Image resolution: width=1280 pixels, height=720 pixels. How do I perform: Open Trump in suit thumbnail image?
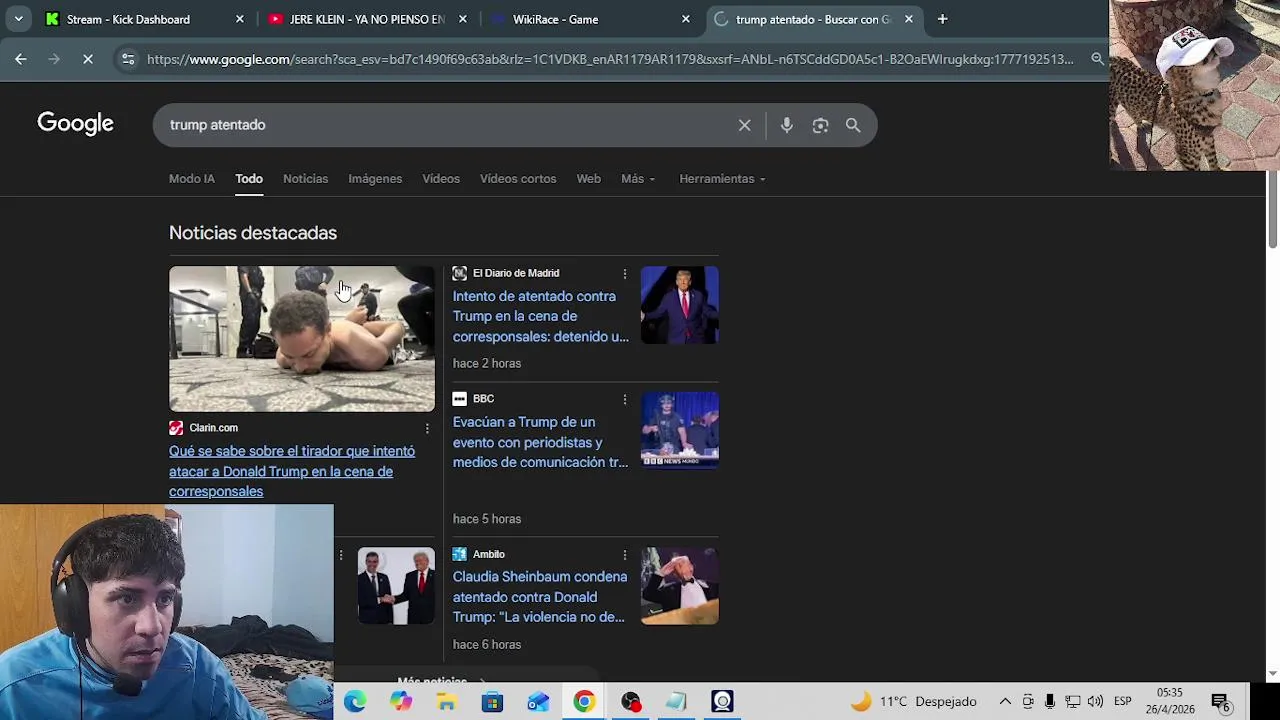[x=680, y=305]
